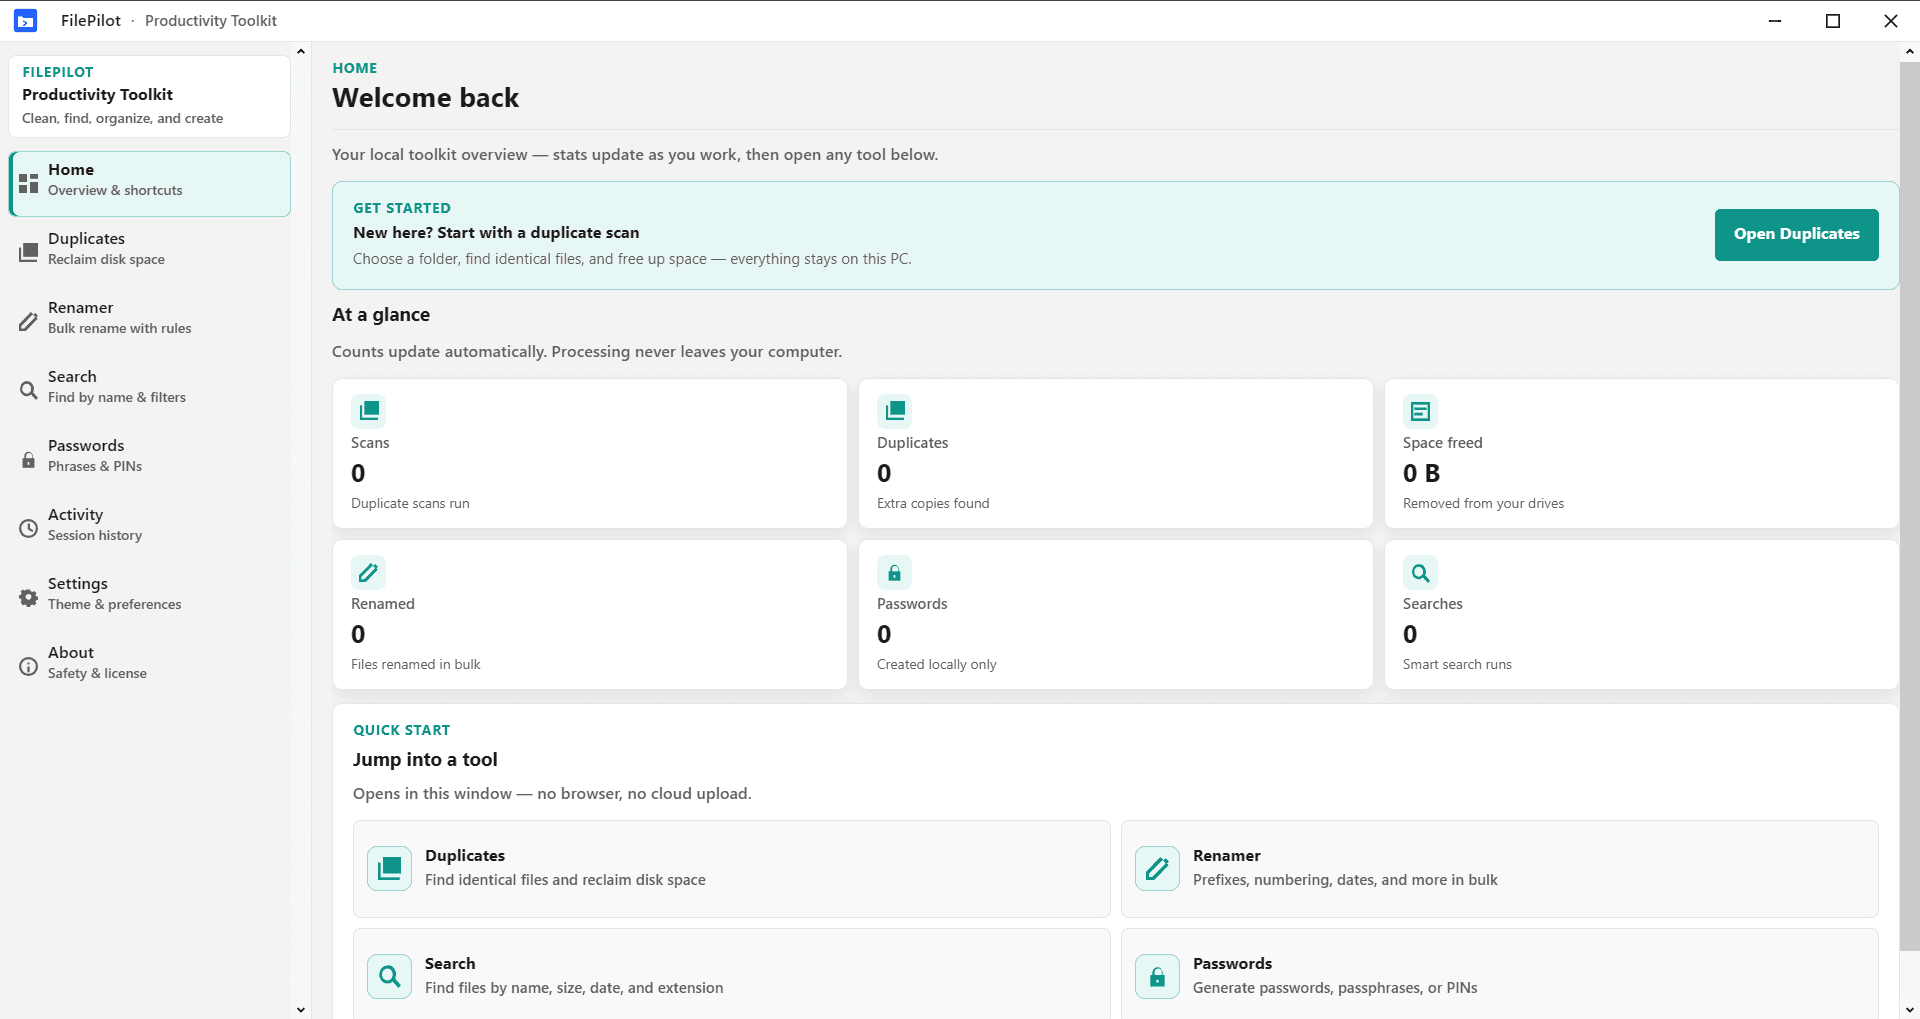Click the Search magnifier icon in sidebar
The image size is (1920, 1019).
[x=29, y=391]
